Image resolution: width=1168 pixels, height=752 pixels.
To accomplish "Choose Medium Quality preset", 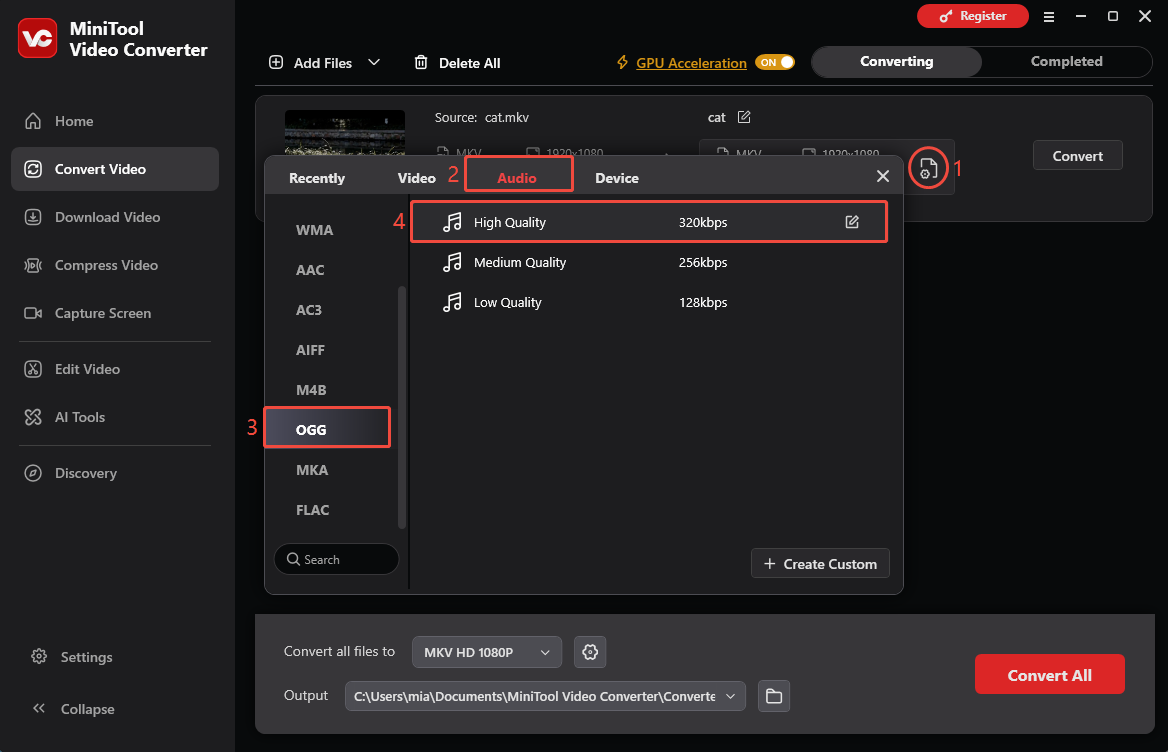I will pos(649,262).
